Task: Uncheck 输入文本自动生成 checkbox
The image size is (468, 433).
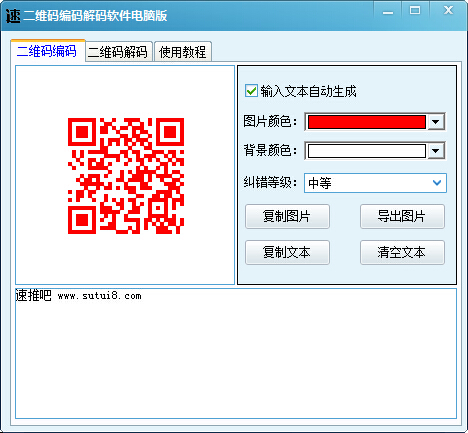Action: [251, 91]
